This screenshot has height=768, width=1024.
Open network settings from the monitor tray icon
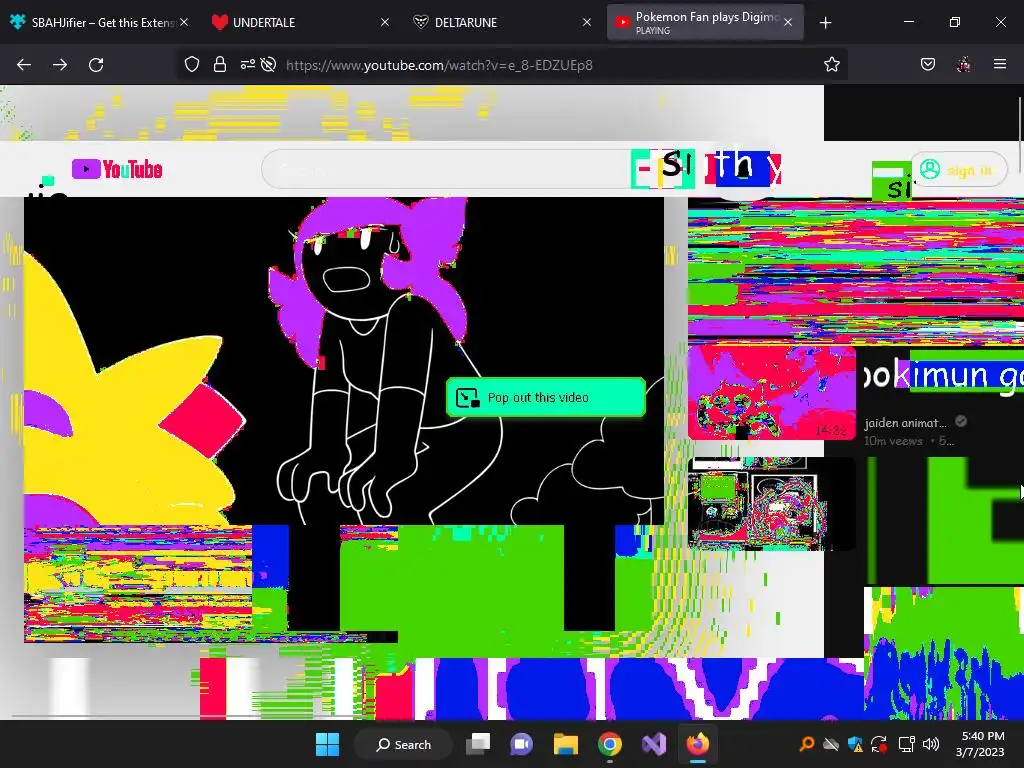pos(906,744)
